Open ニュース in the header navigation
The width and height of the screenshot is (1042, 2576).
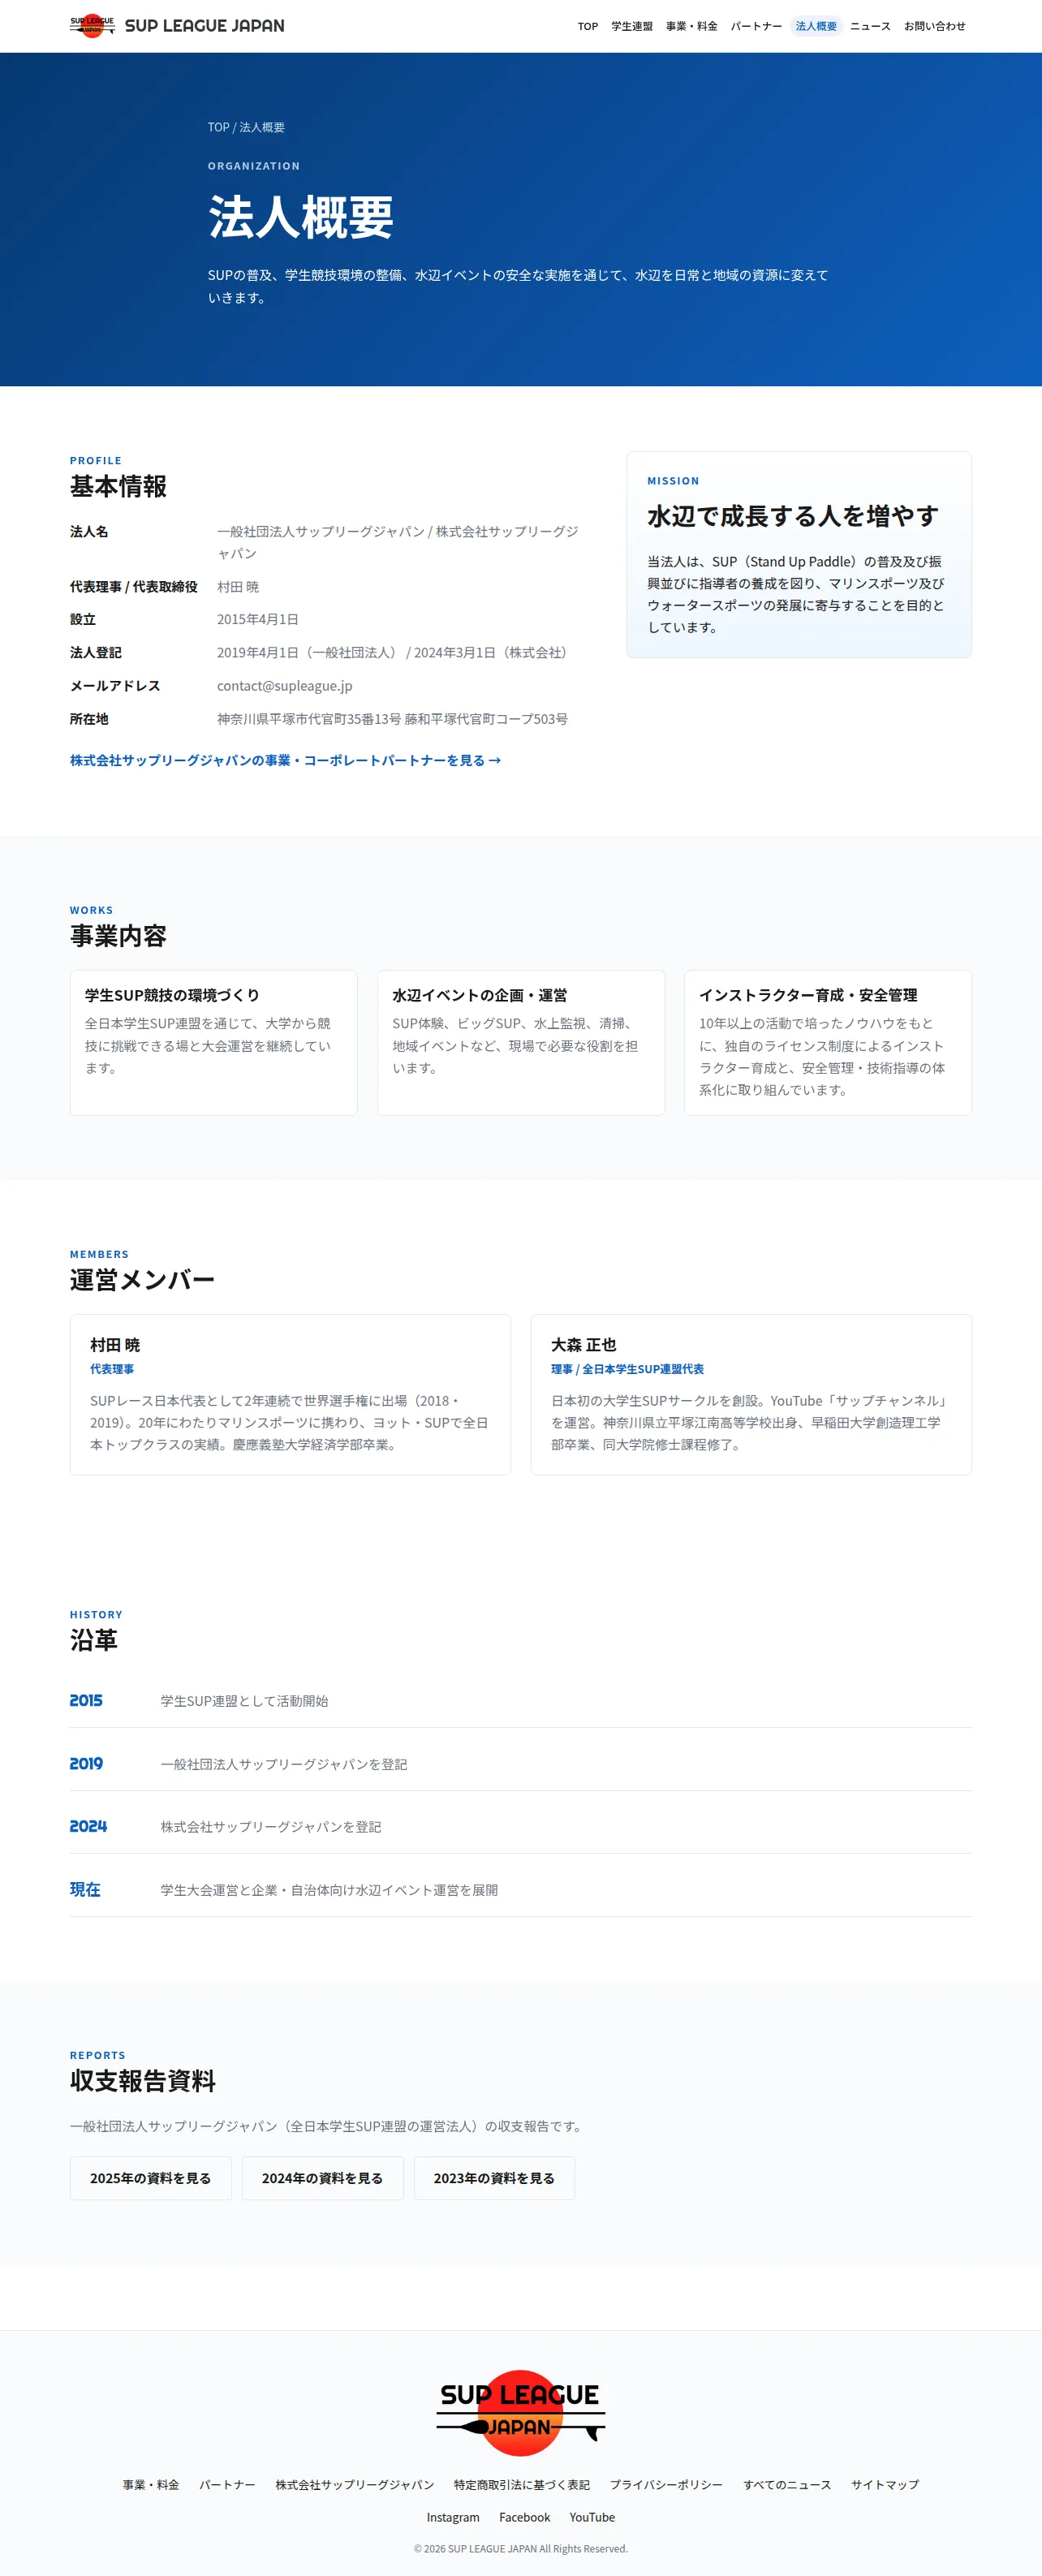tap(870, 26)
